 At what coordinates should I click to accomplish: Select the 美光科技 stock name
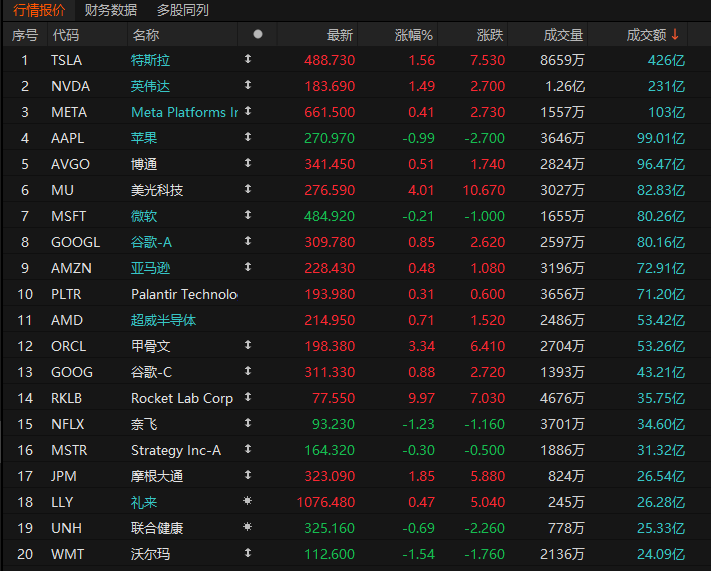click(x=157, y=190)
